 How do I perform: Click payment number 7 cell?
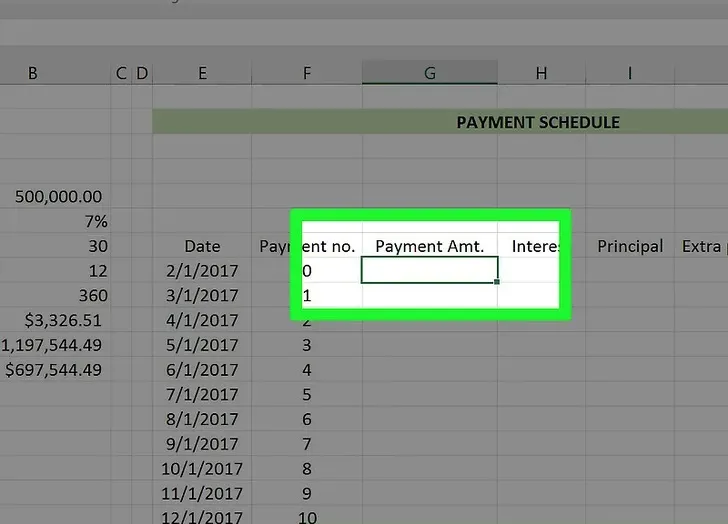(307, 444)
